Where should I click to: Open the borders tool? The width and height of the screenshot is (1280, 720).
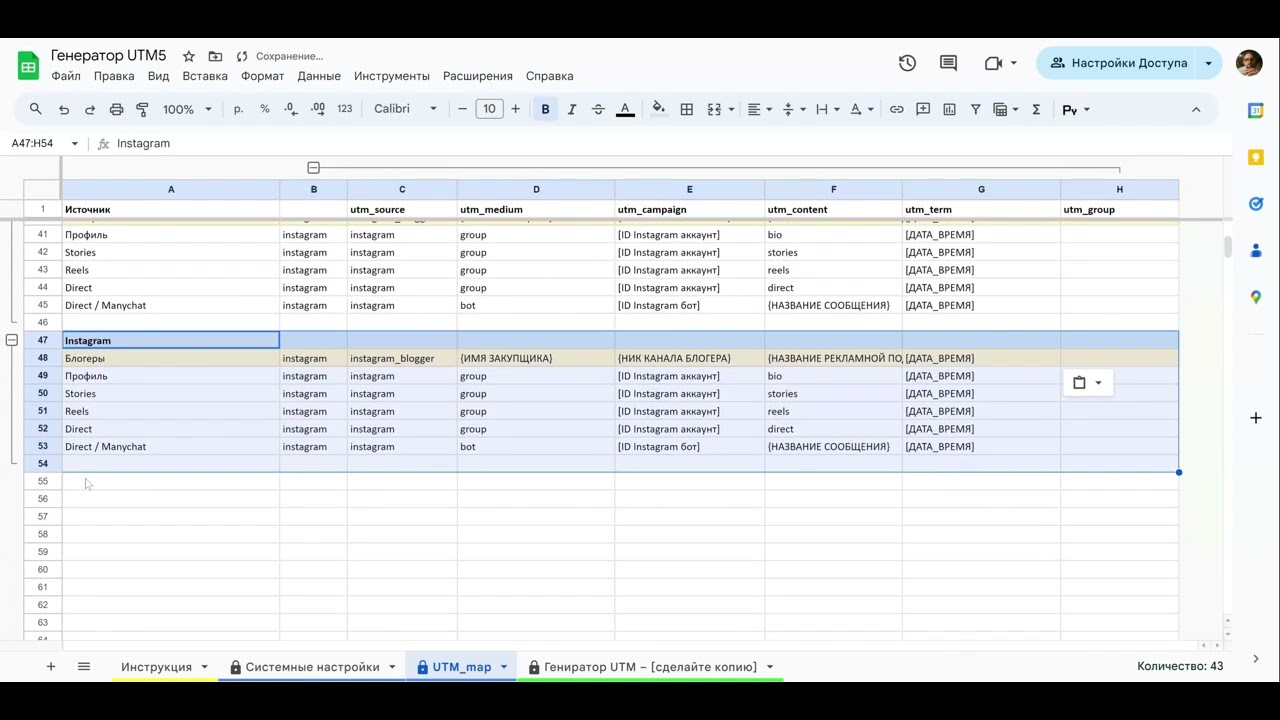pyautogui.click(x=687, y=109)
